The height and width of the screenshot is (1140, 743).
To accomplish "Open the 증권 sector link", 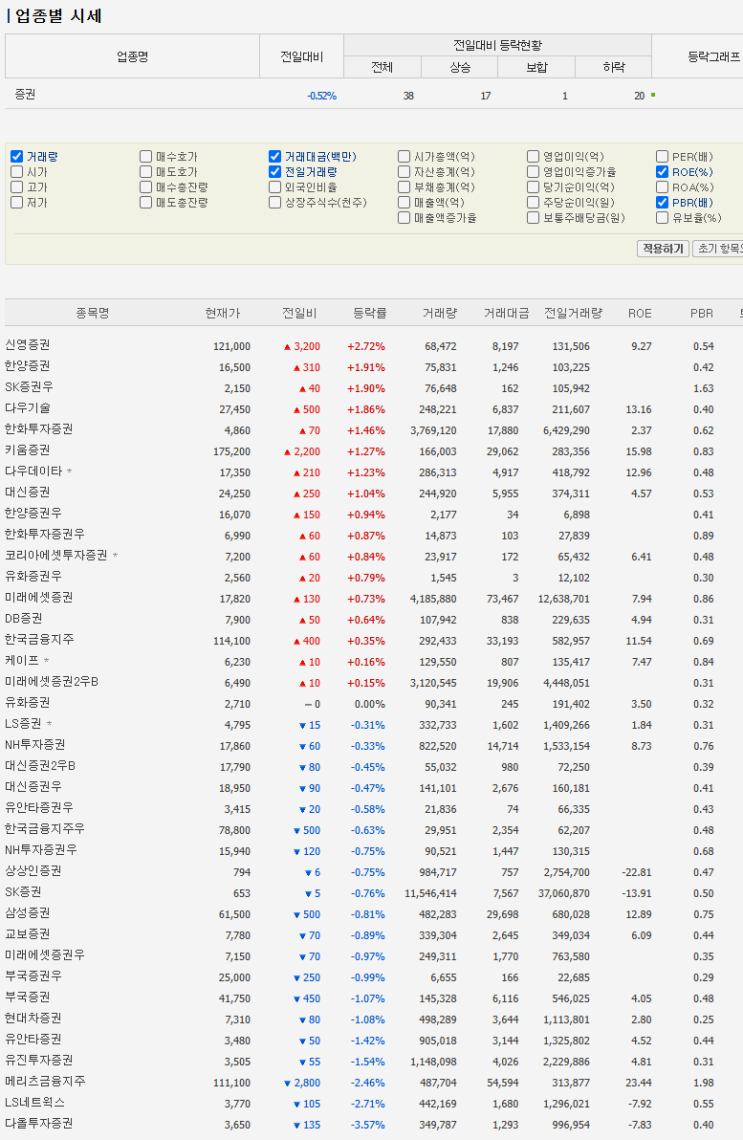I will tap(25, 94).
